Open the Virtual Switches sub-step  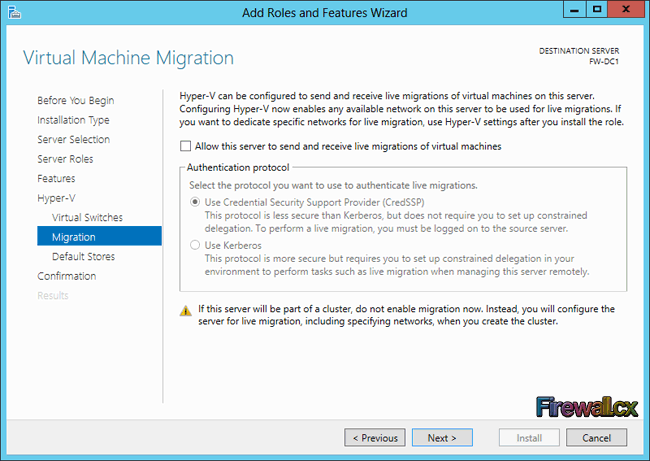(87, 218)
